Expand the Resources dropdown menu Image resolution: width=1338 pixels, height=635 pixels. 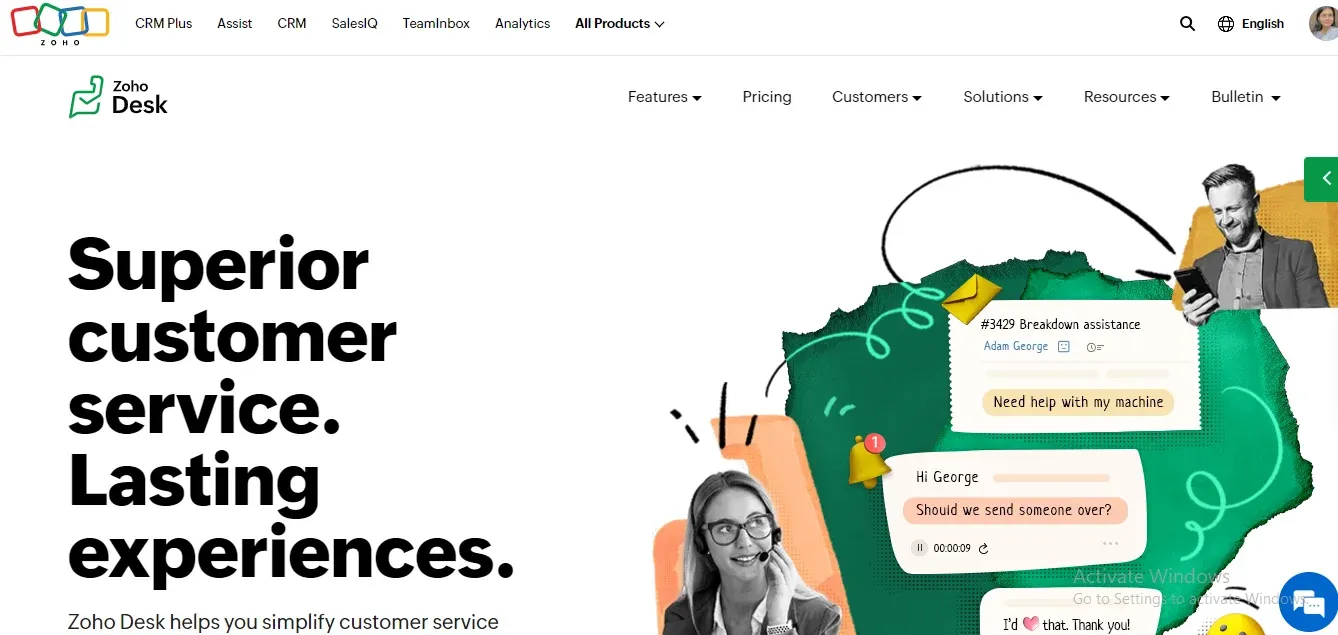[x=1127, y=97]
